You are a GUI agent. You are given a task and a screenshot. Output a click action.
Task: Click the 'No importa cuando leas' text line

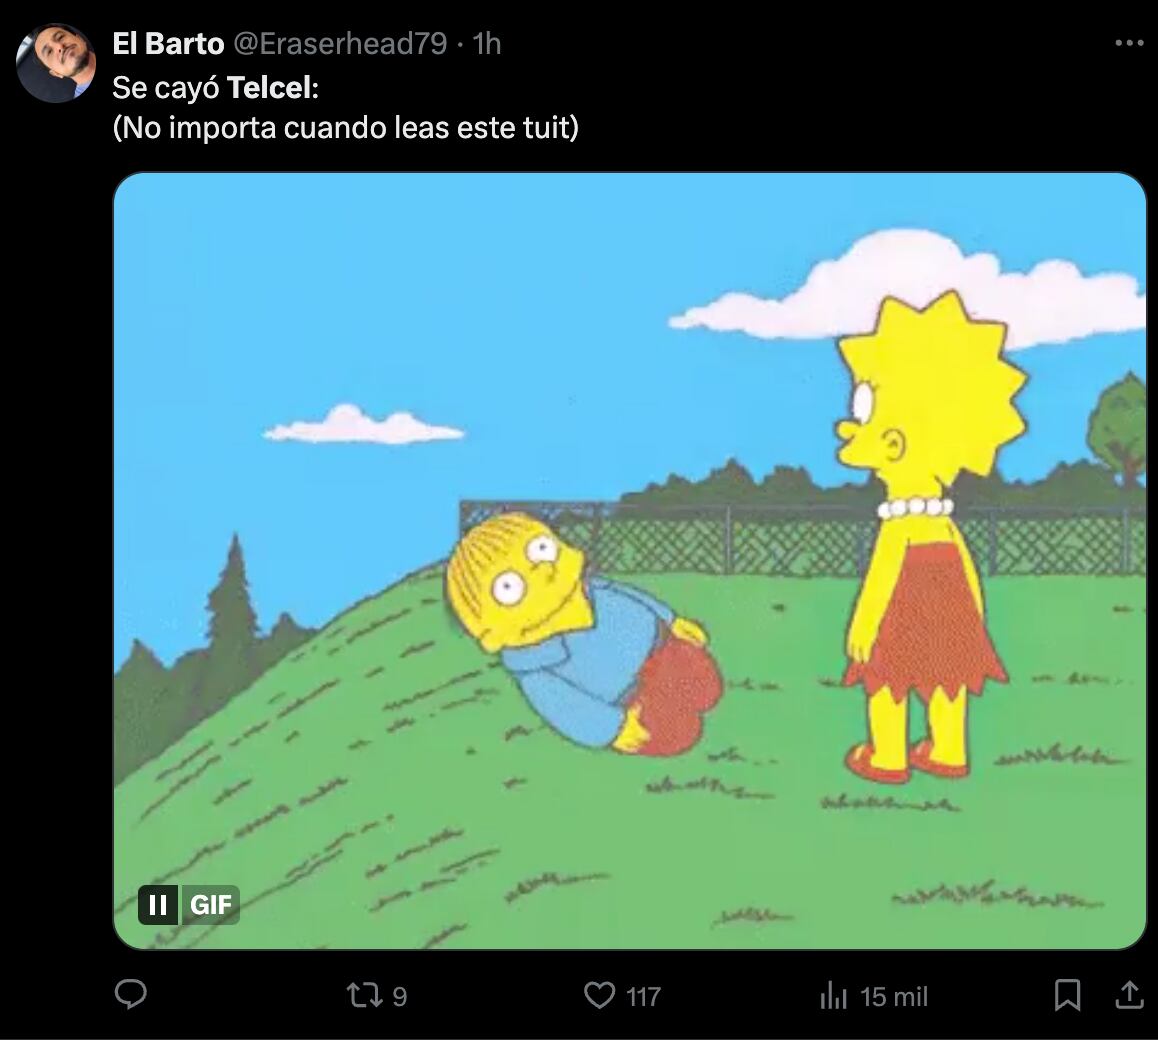coord(345,128)
